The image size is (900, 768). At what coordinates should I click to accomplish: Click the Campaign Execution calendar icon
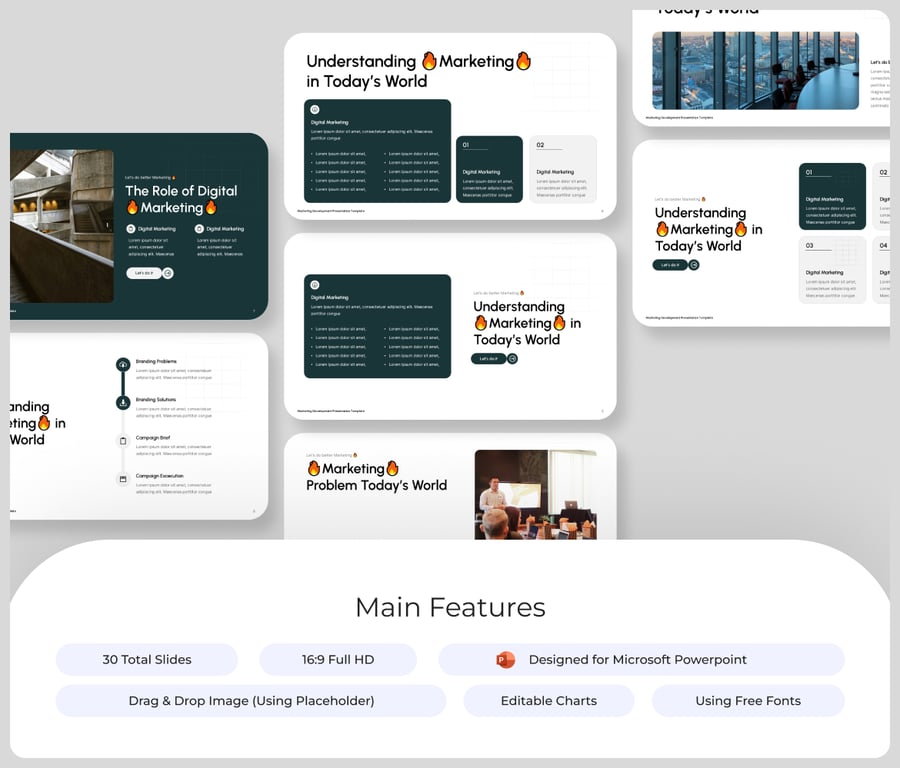click(x=123, y=479)
